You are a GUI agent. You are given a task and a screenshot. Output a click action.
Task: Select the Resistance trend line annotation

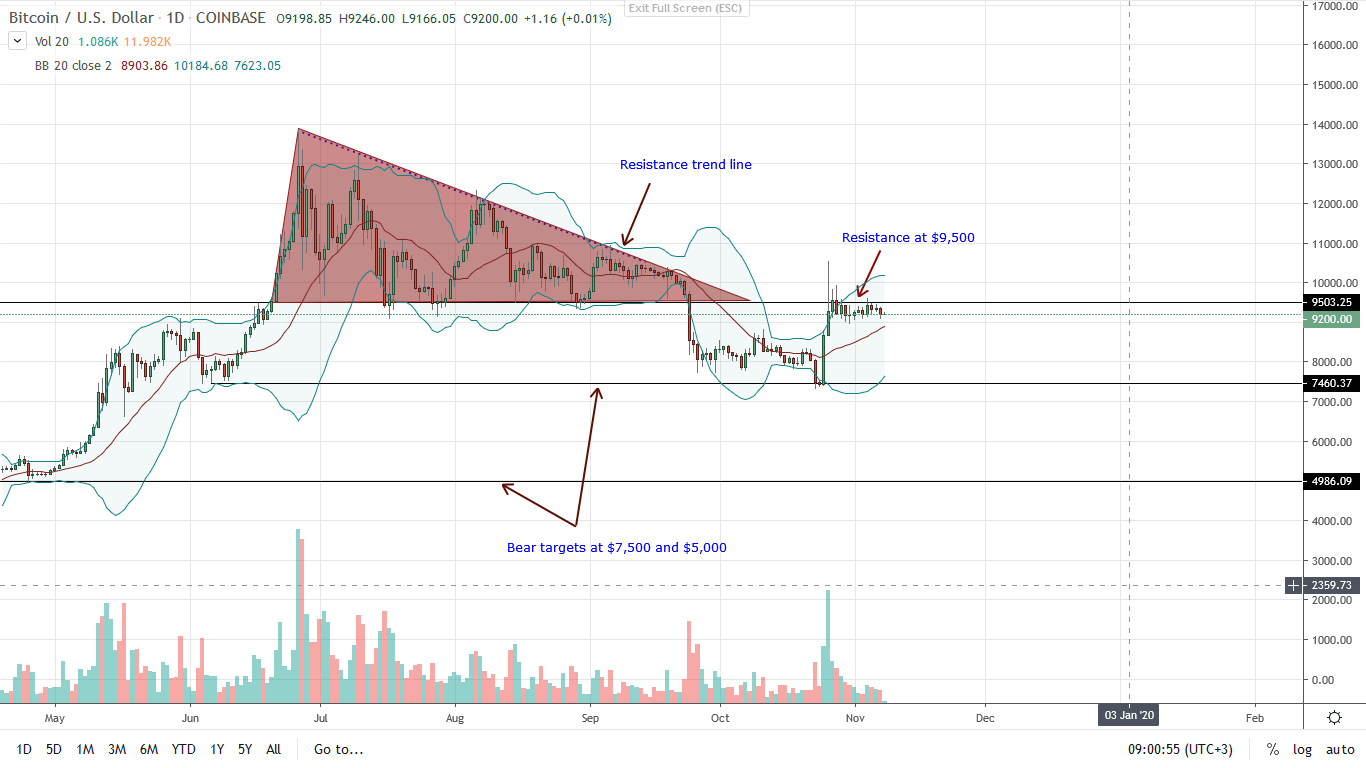pos(685,164)
